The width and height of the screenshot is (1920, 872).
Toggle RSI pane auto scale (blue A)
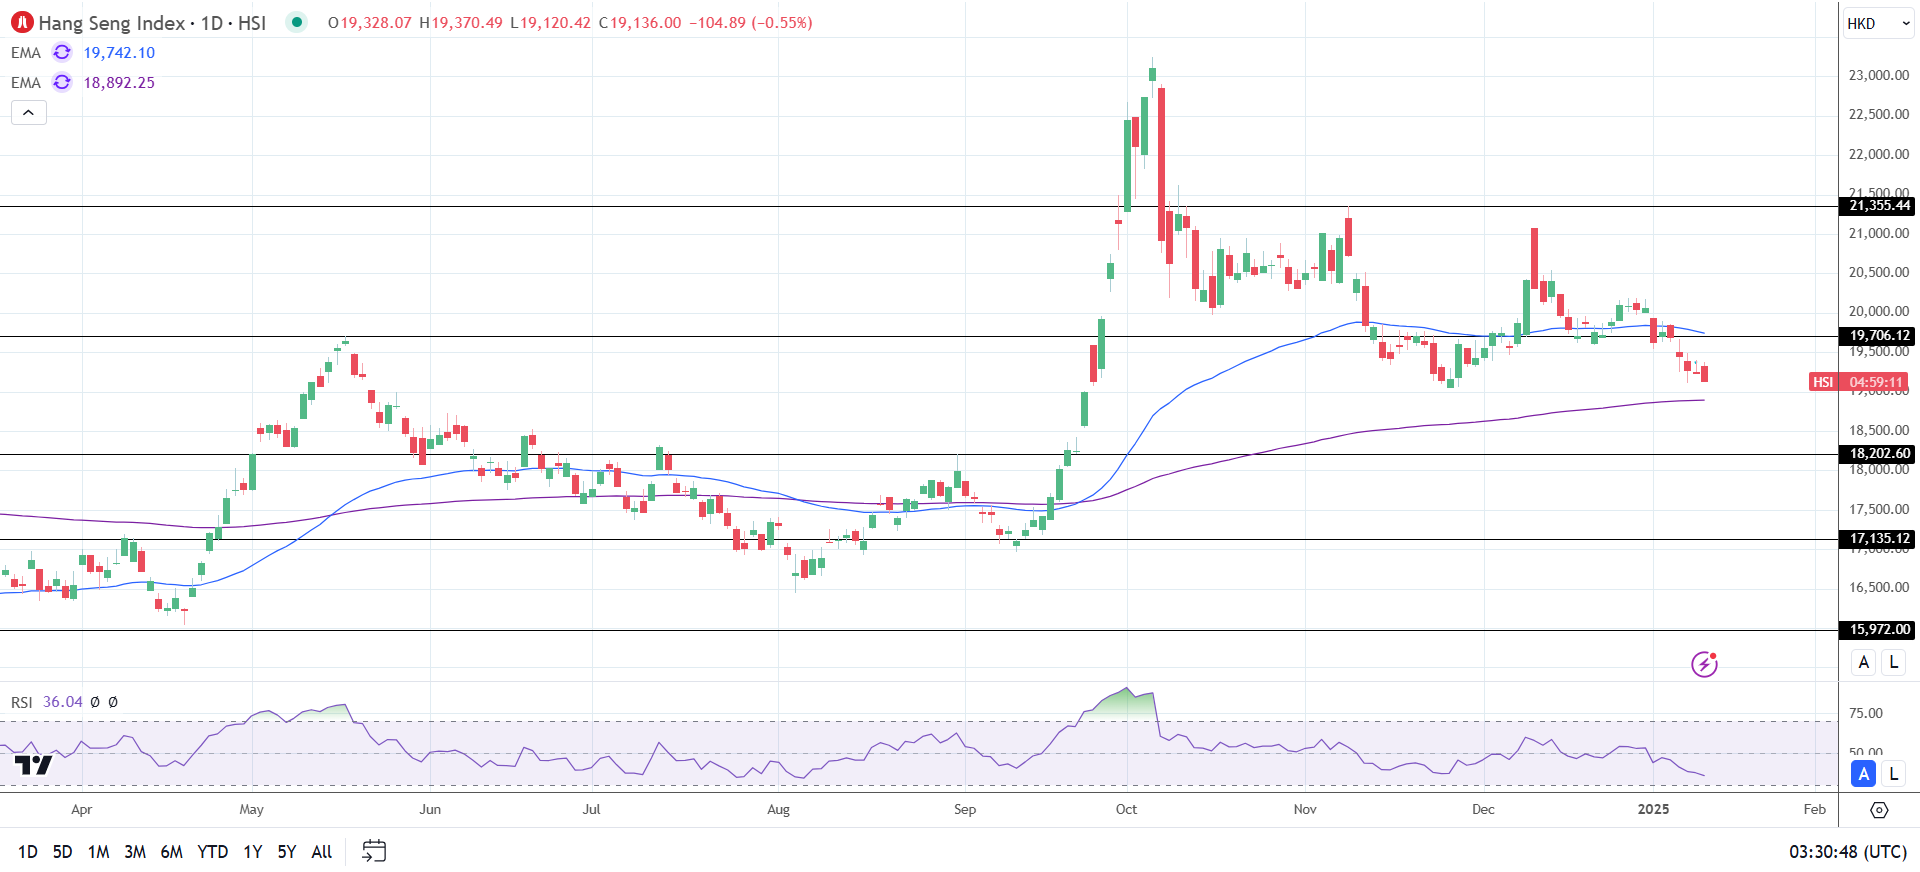coord(1863,774)
